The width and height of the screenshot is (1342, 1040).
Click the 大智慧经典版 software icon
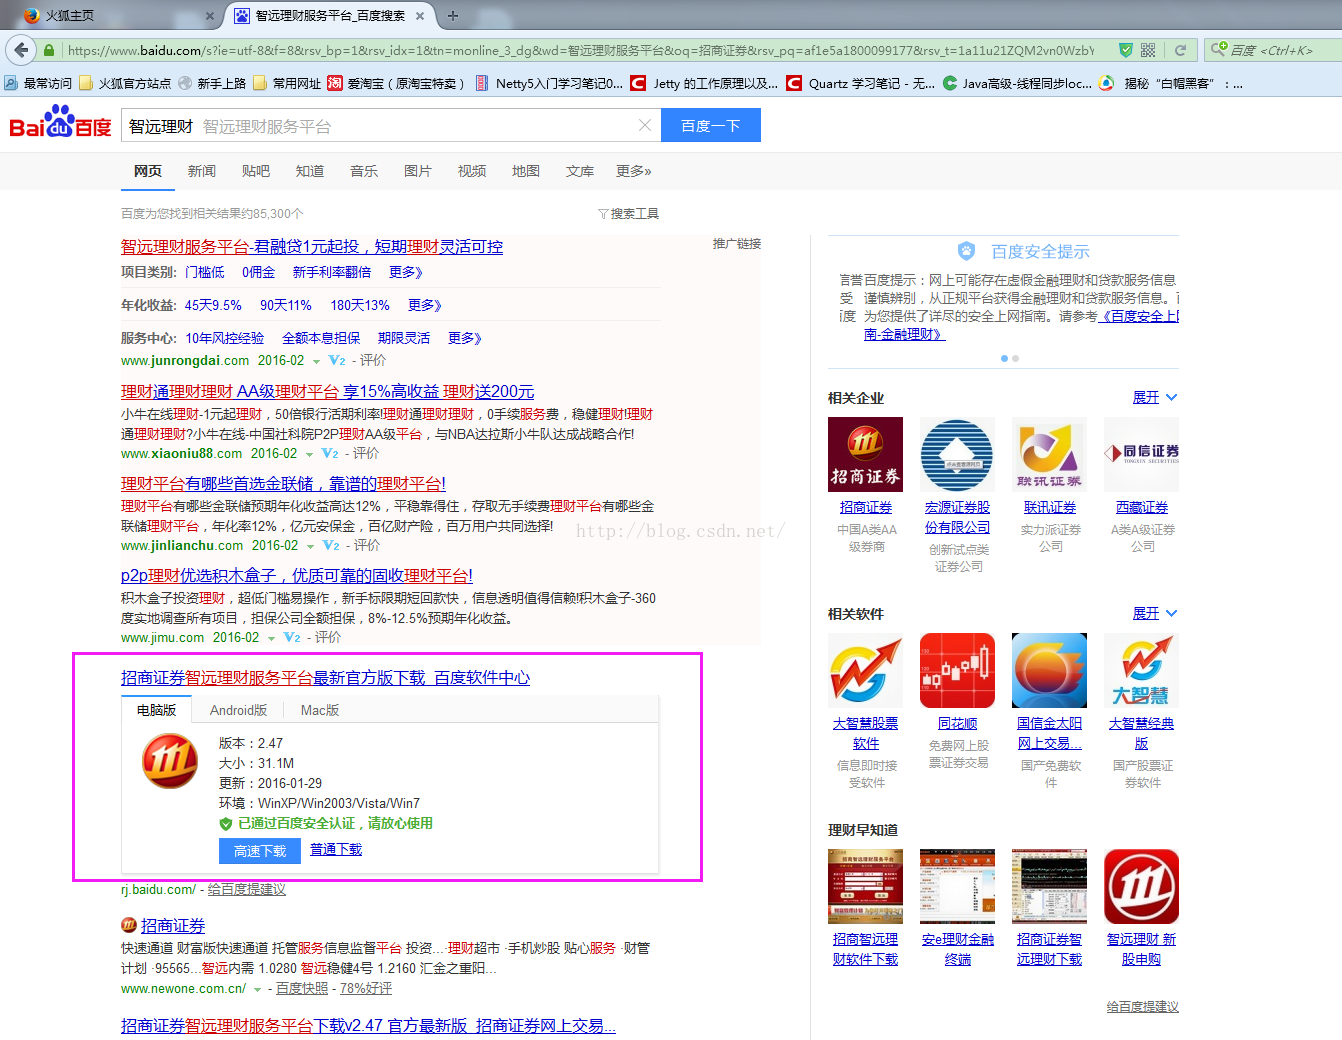pos(1142,671)
